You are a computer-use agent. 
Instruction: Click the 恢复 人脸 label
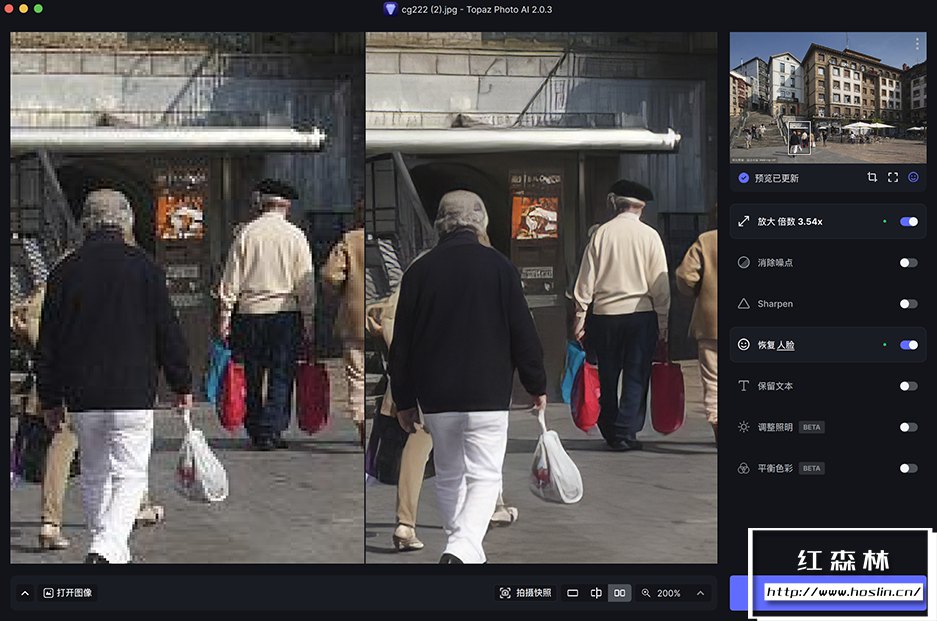click(x=776, y=345)
